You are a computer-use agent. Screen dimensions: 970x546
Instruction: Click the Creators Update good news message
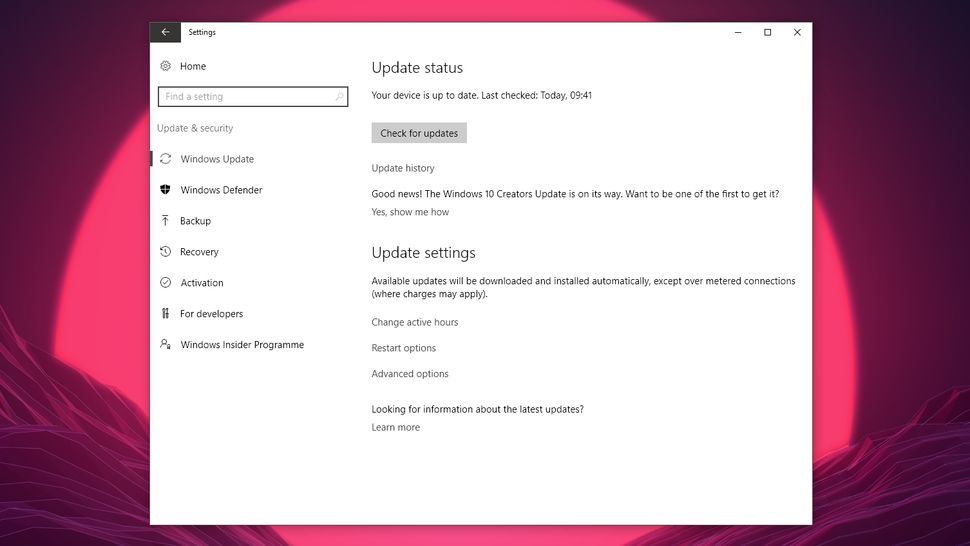(x=575, y=194)
